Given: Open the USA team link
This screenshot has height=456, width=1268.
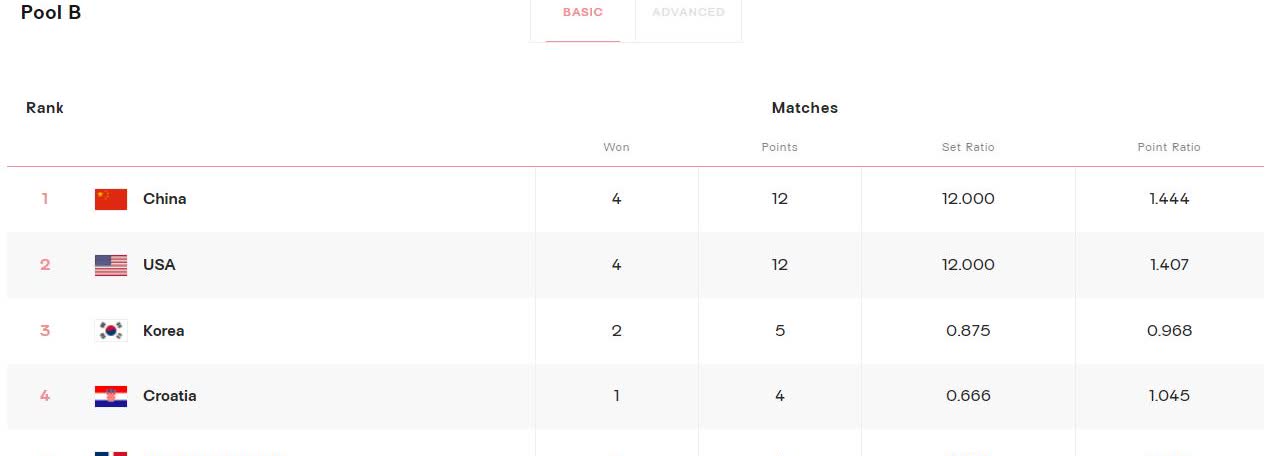Looking at the screenshot, I should pyautogui.click(x=159, y=265).
